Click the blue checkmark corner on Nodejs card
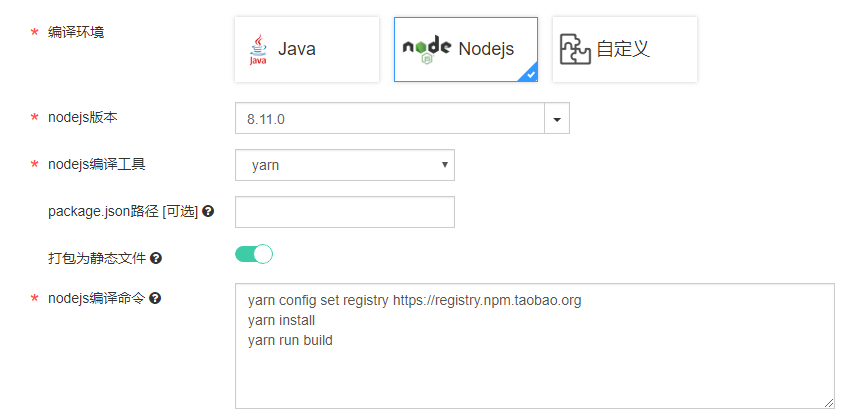 529,74
